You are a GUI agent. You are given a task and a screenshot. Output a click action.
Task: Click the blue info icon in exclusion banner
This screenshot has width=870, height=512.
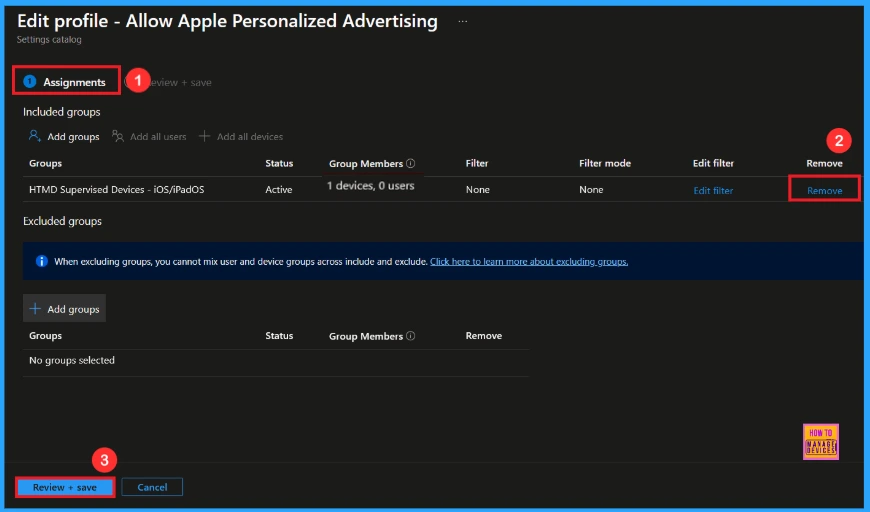click(42, 261)
